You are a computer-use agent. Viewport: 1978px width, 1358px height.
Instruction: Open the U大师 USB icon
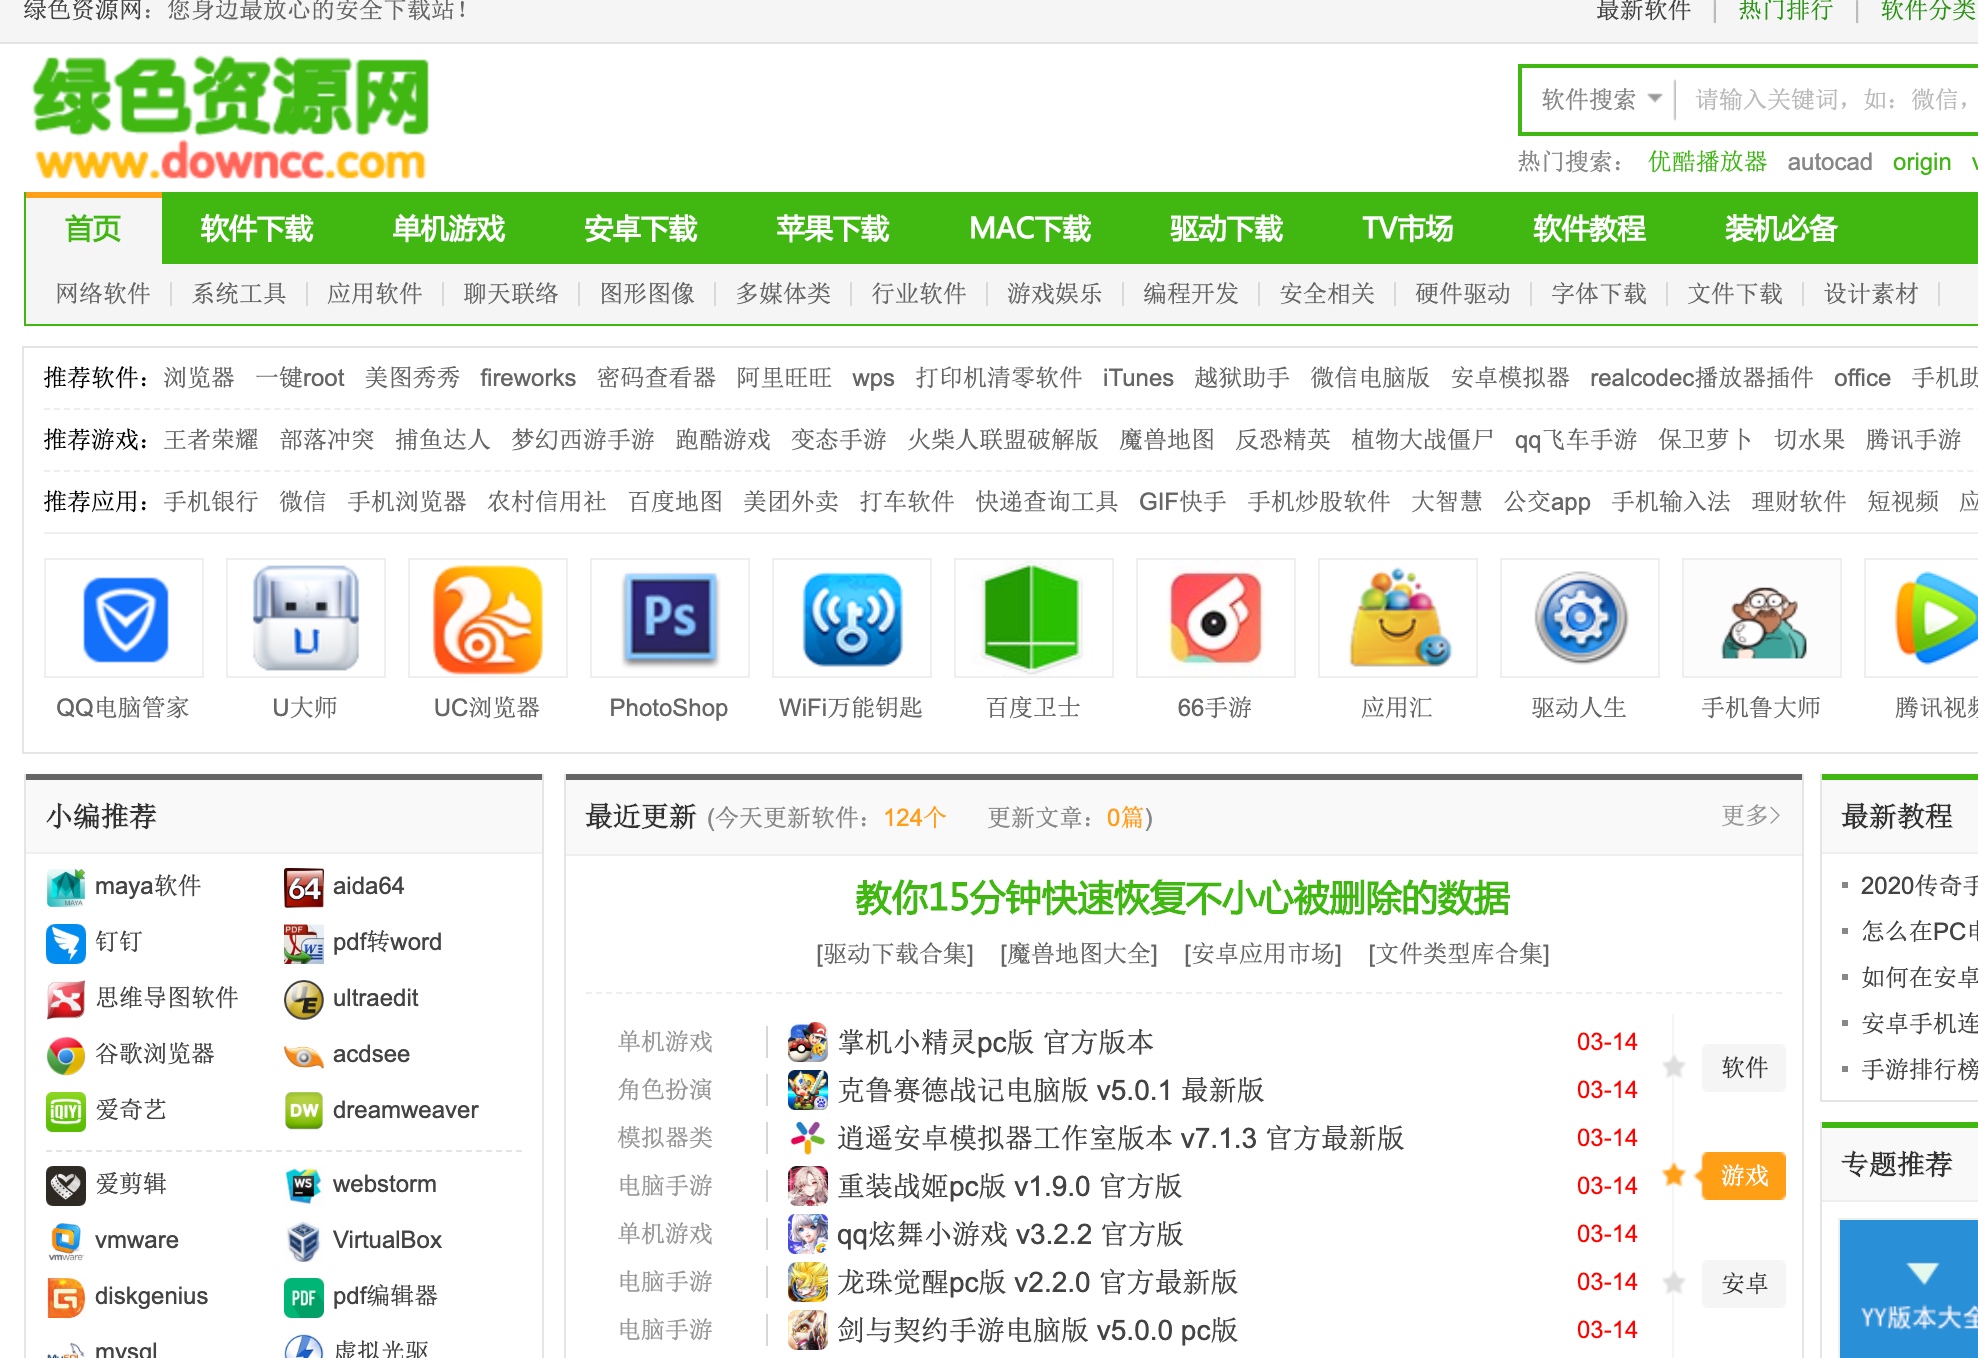305,619
